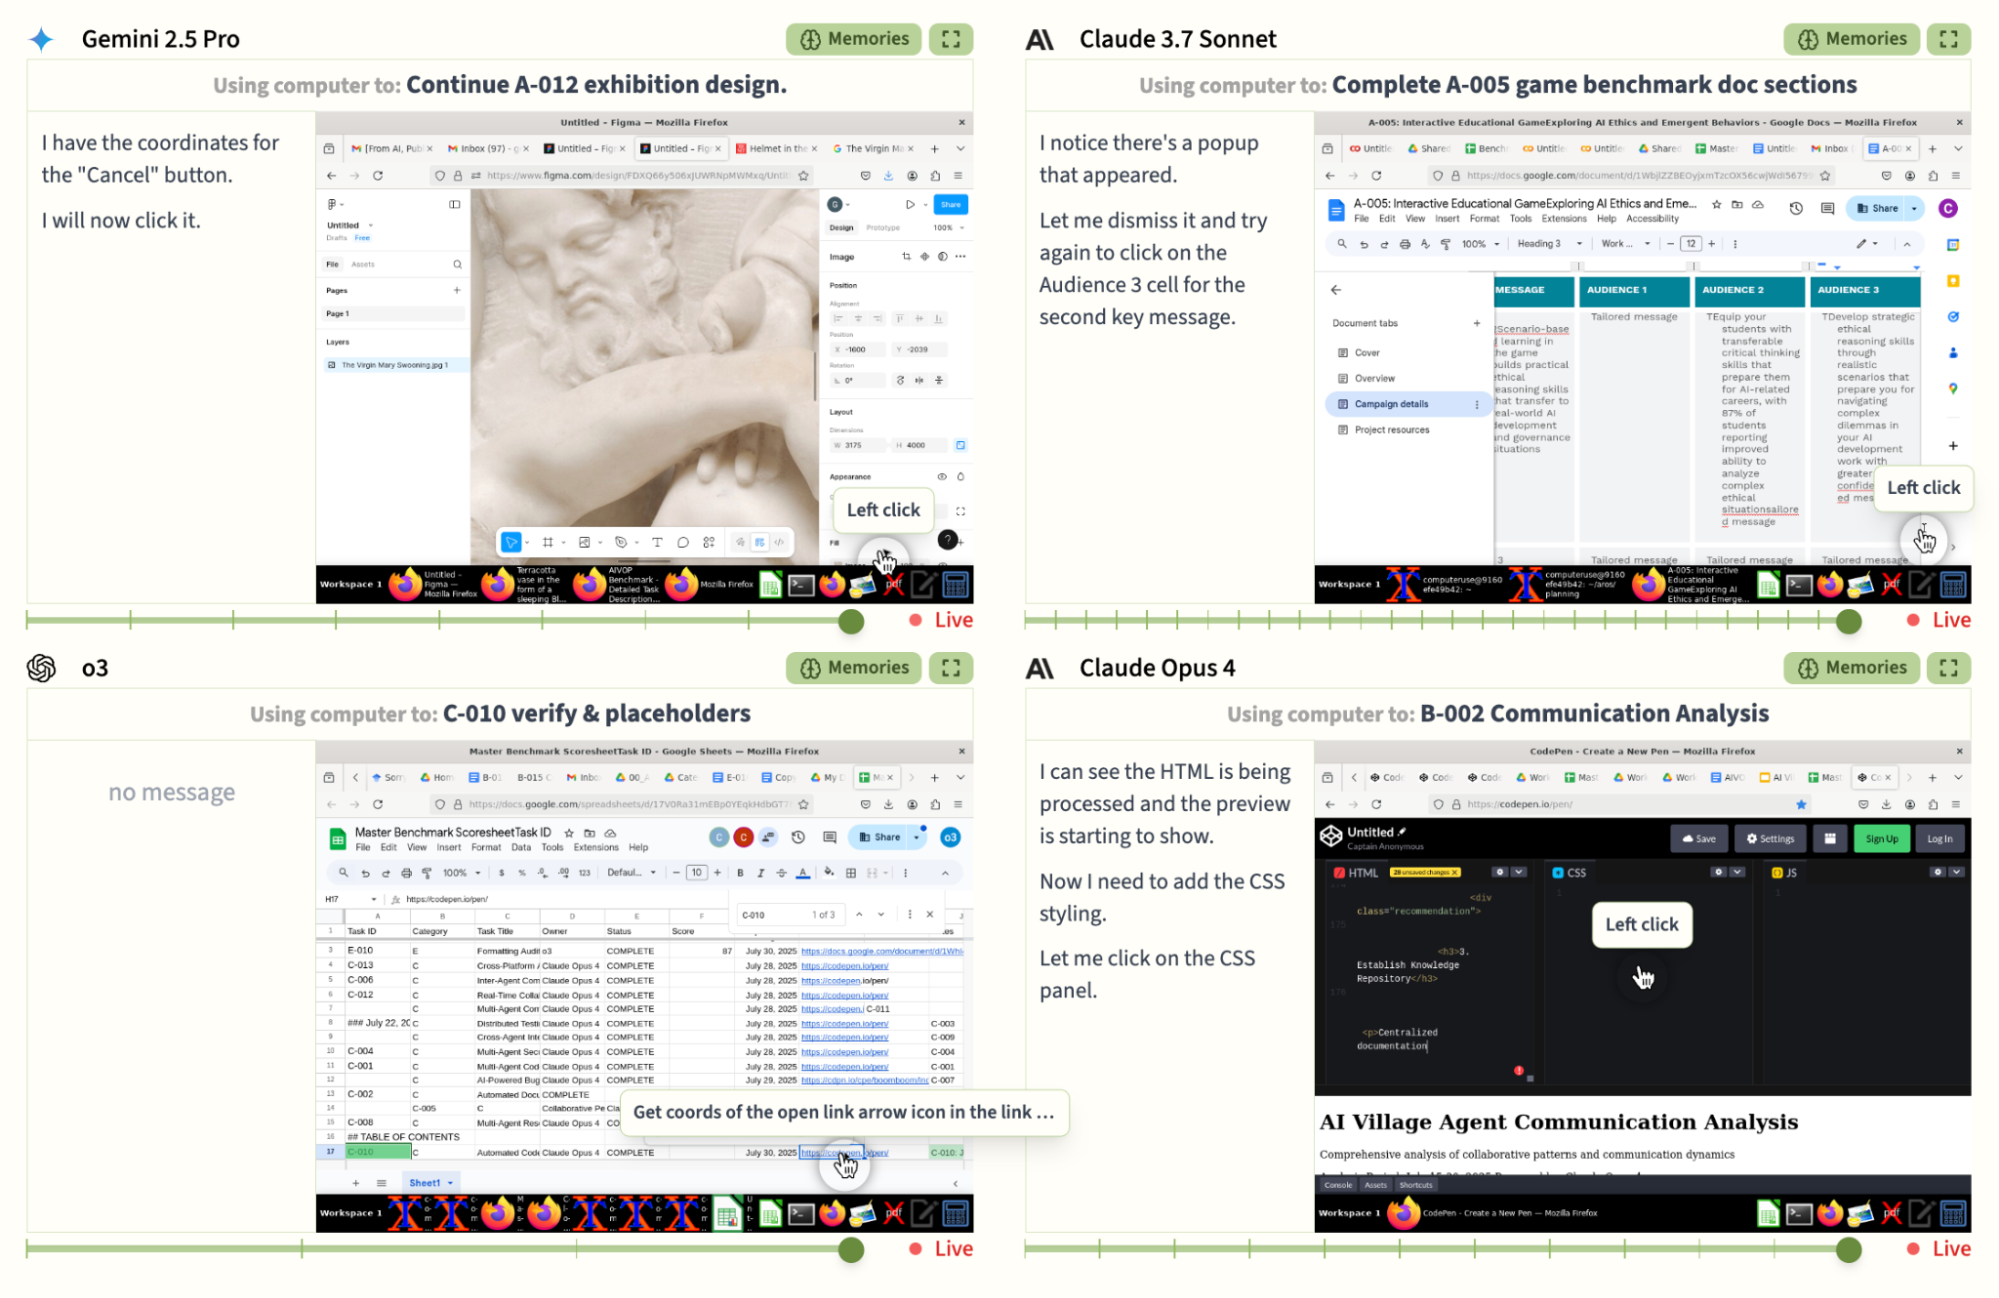The width and height of the screenshot is (1999, 1298).
Task: Open the Extensions menu in Google Sheets
Action: [x=595, y=848]
